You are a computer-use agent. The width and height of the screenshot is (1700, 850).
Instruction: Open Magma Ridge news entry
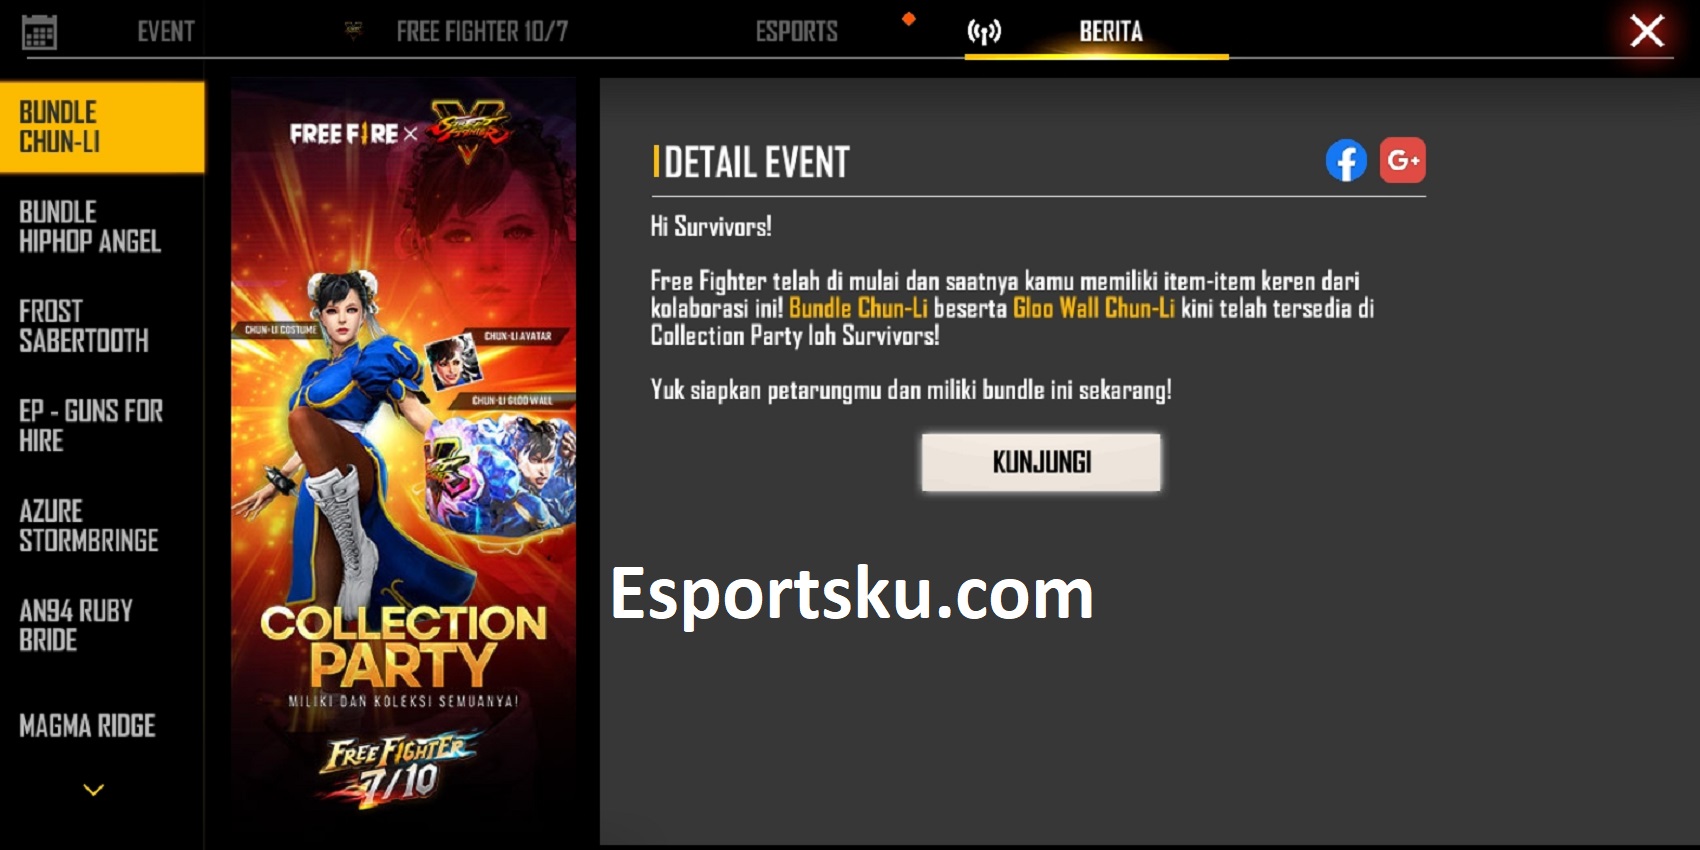(102, 726)
